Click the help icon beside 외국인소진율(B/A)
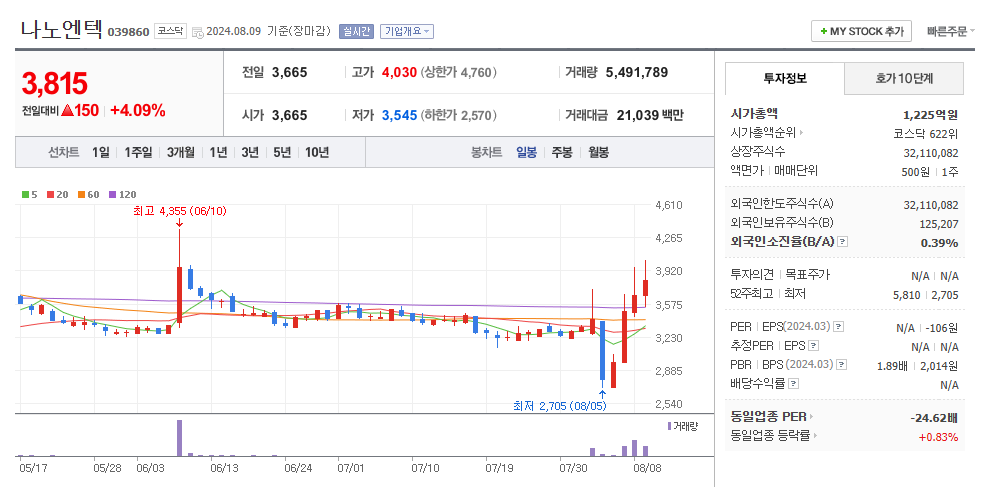 (842, 242)
